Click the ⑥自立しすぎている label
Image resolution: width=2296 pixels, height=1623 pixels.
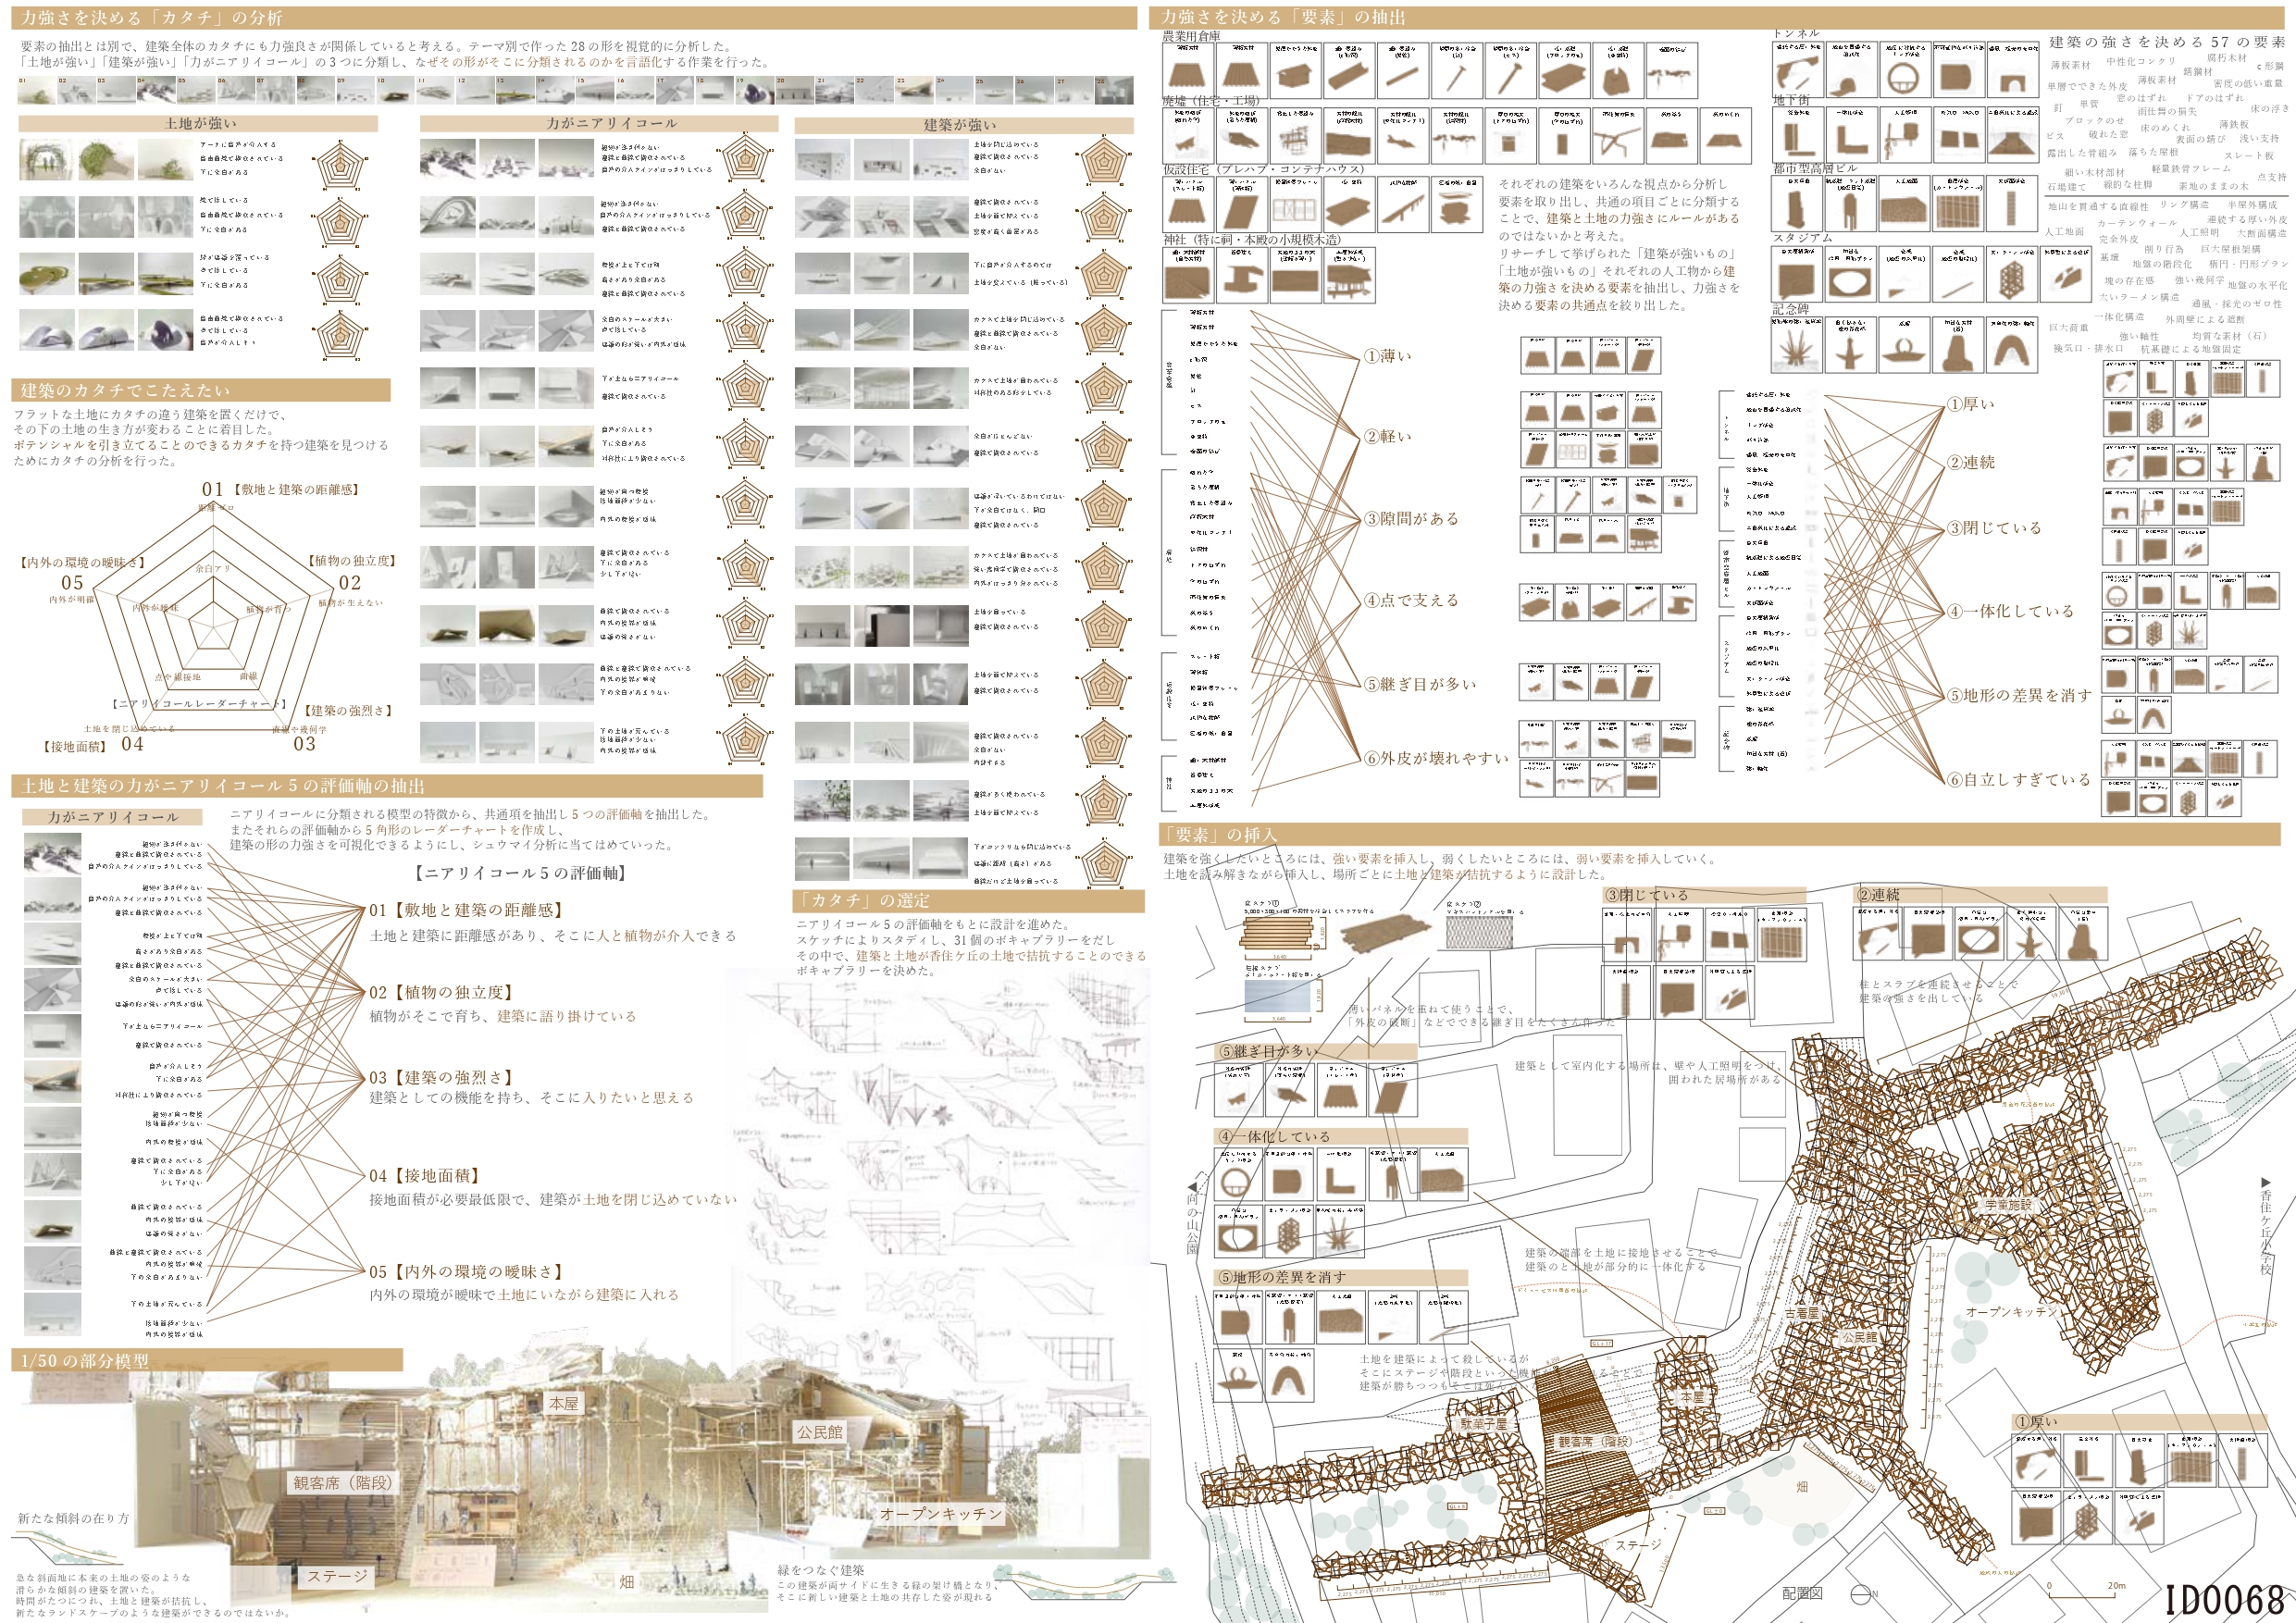[x=2018, y=779]
